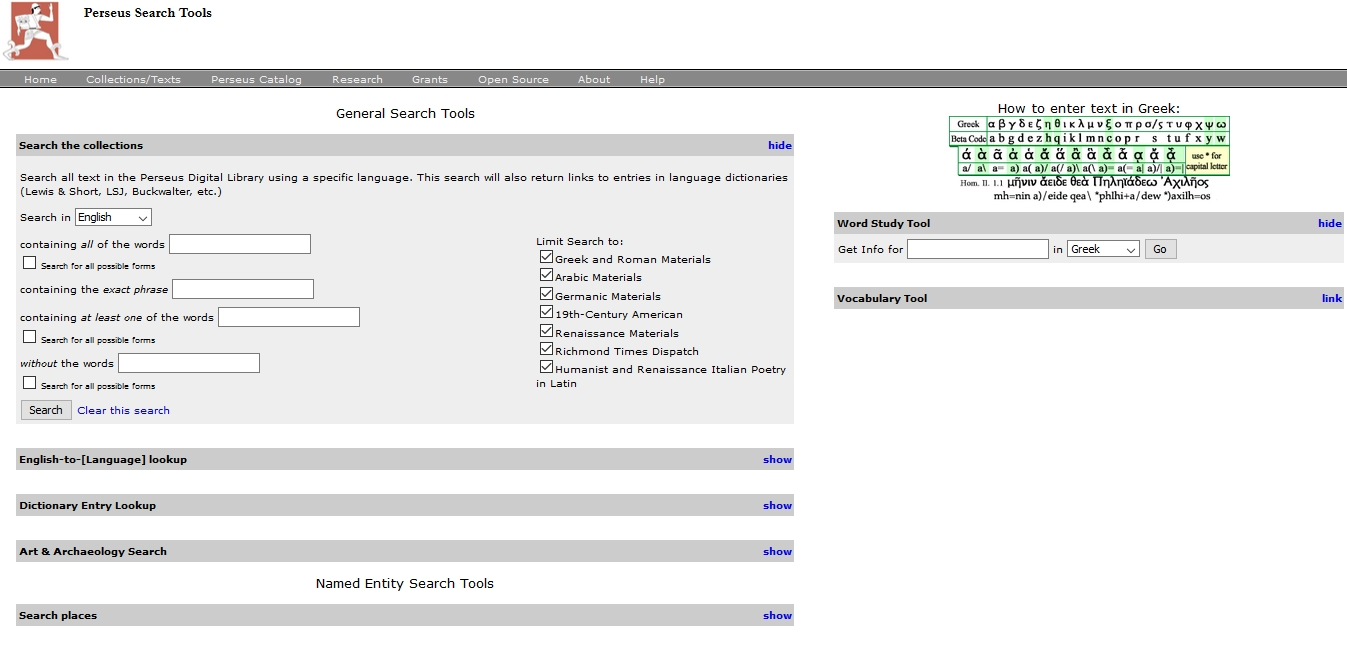The image size is (1347, 650).
Task: Check 'all possible forms' under 'without the words'
Action: [x=30, y=384]
